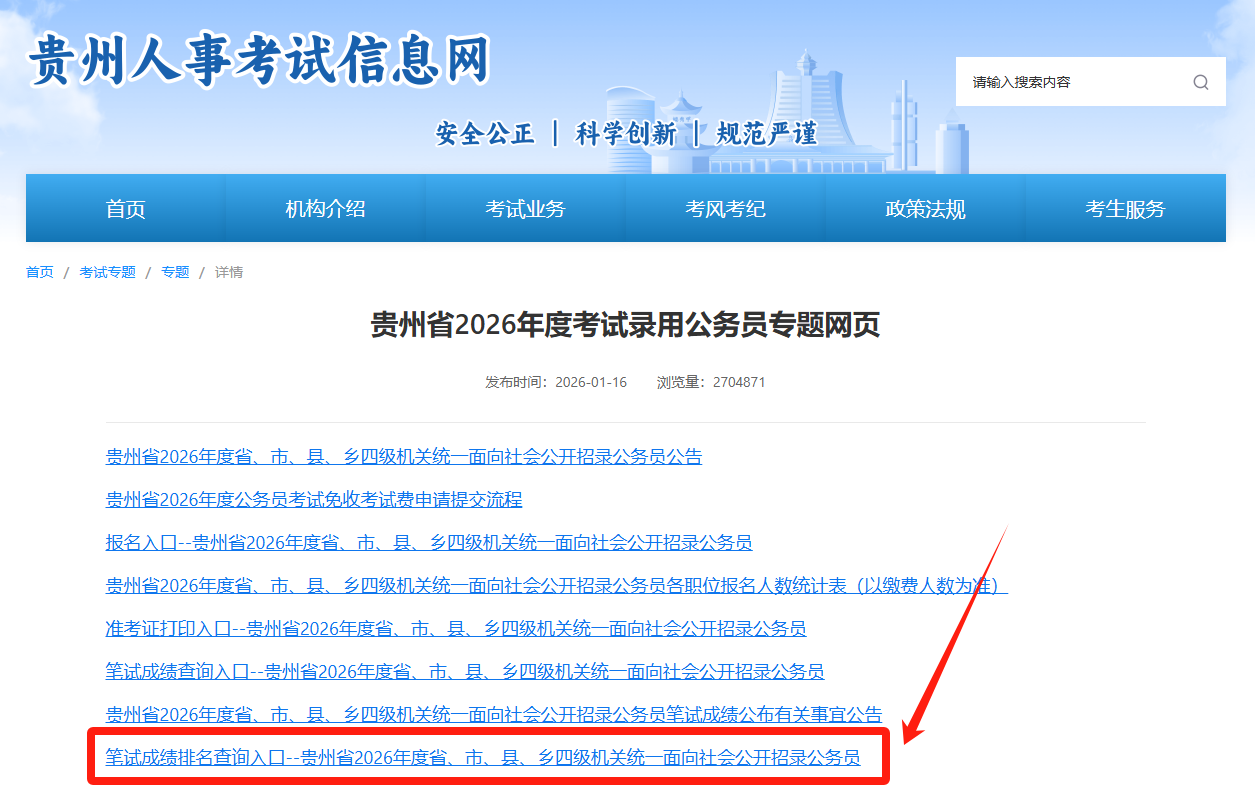Open 笔试成绩公布有关事宜公告 link

494,715
